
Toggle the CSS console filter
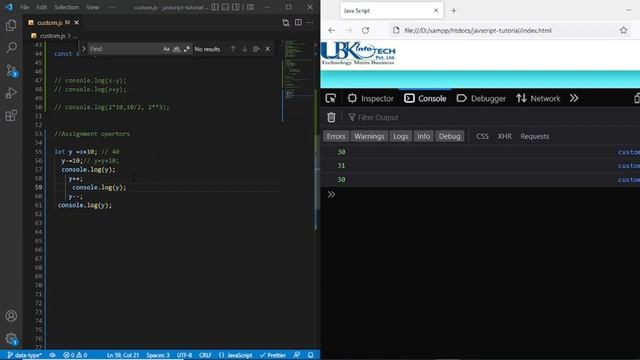coord(482,136)
